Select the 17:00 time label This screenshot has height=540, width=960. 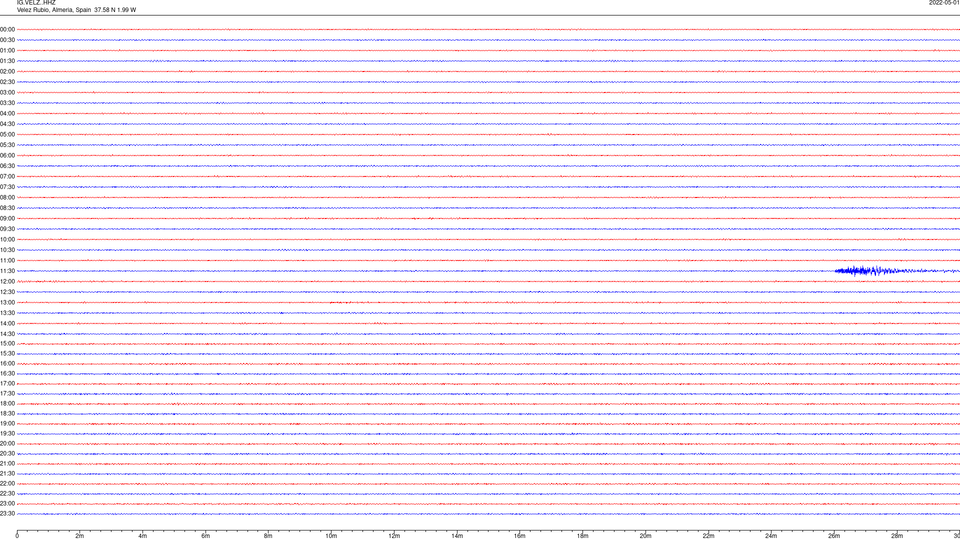point(7,383)
